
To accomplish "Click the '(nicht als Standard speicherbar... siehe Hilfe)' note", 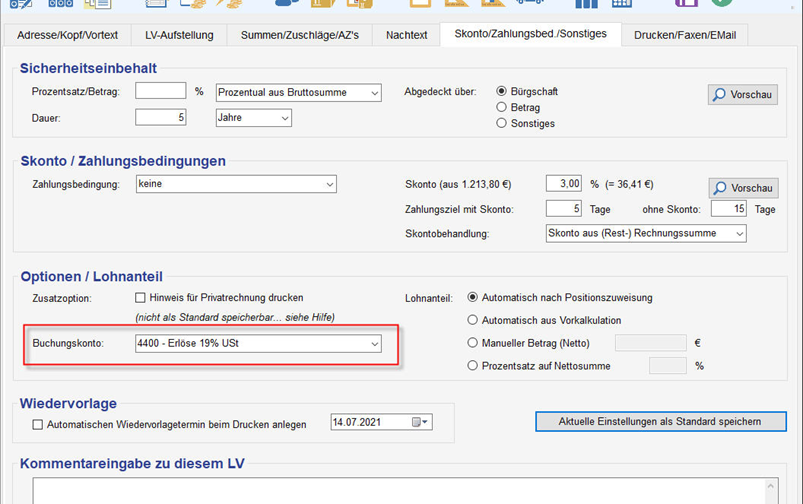I will click(x=235, y=318).
